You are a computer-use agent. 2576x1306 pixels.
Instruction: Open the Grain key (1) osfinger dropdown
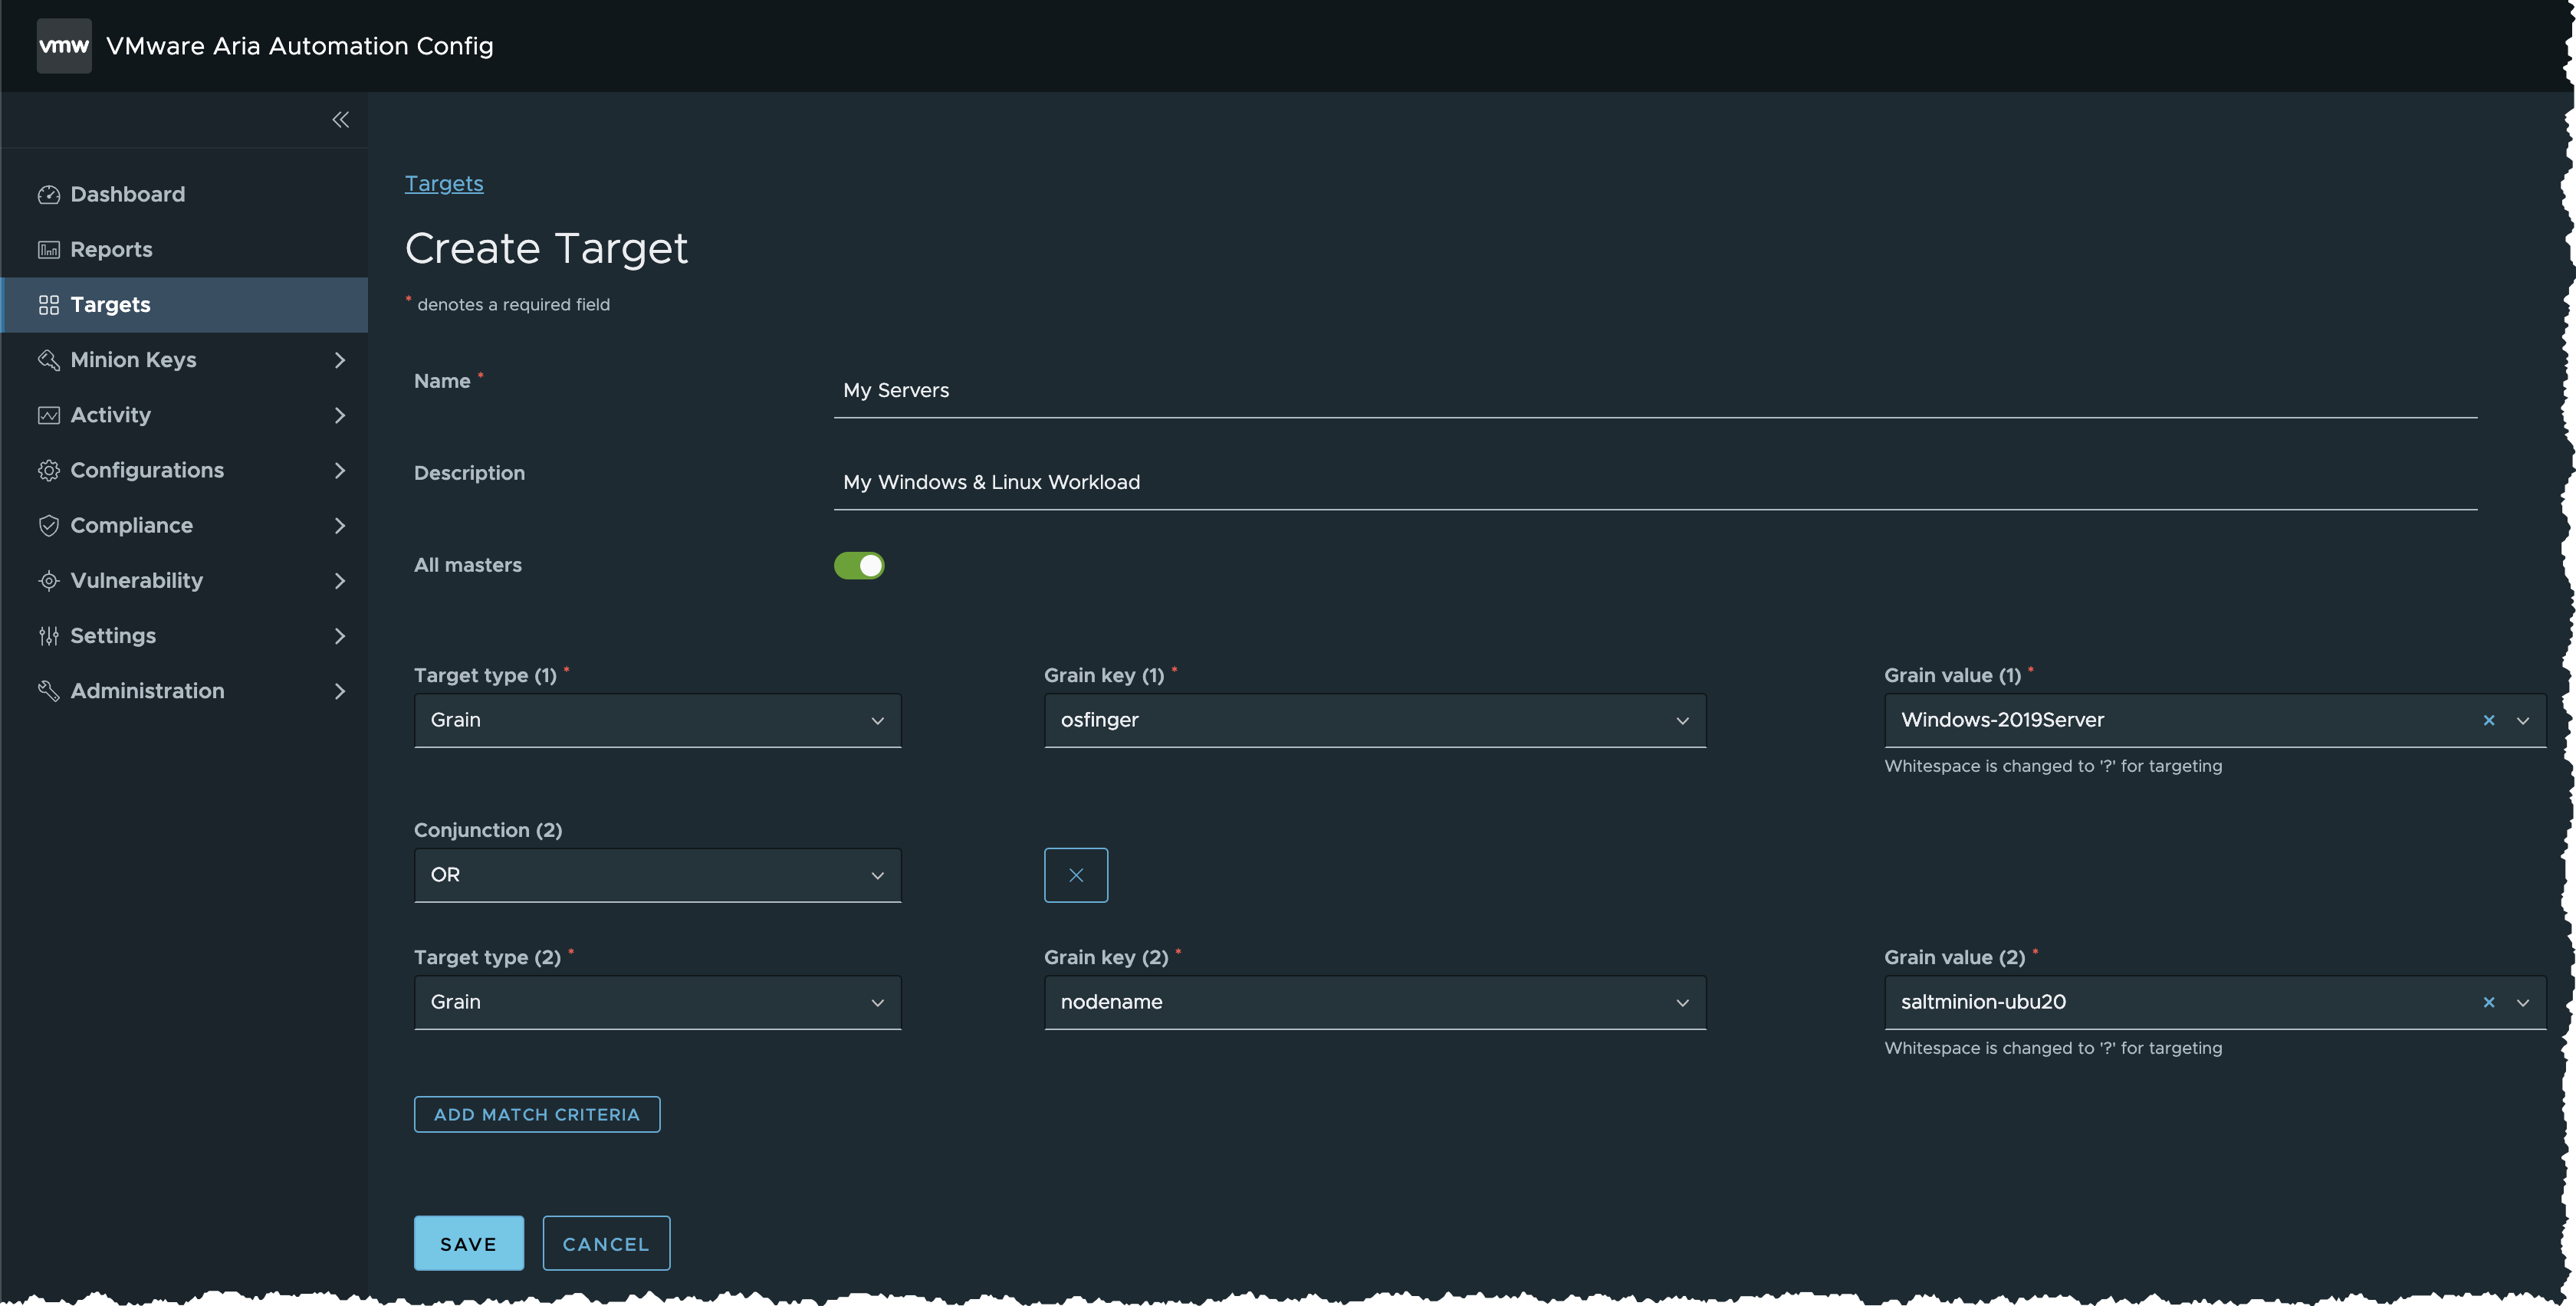(1375, 720)
